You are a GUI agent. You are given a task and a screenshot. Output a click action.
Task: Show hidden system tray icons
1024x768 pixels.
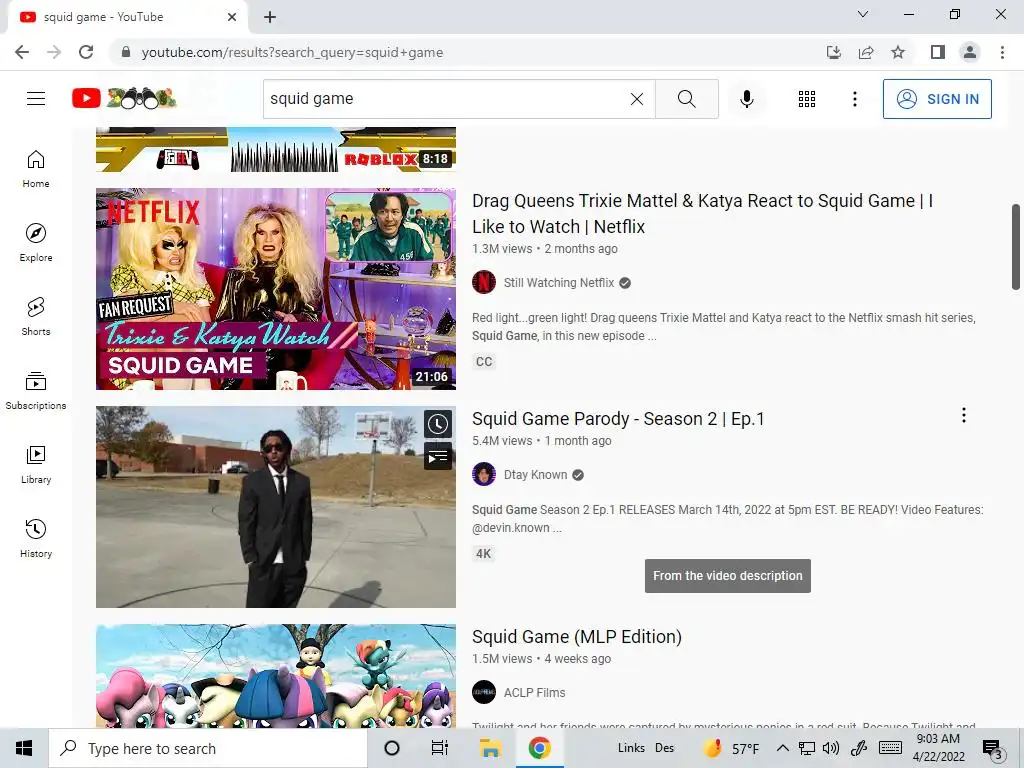tap(782, 748)
